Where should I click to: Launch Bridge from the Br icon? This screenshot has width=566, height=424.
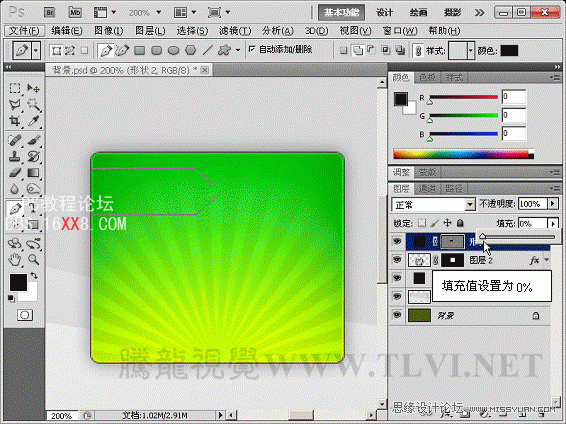[x=49, y=13]
